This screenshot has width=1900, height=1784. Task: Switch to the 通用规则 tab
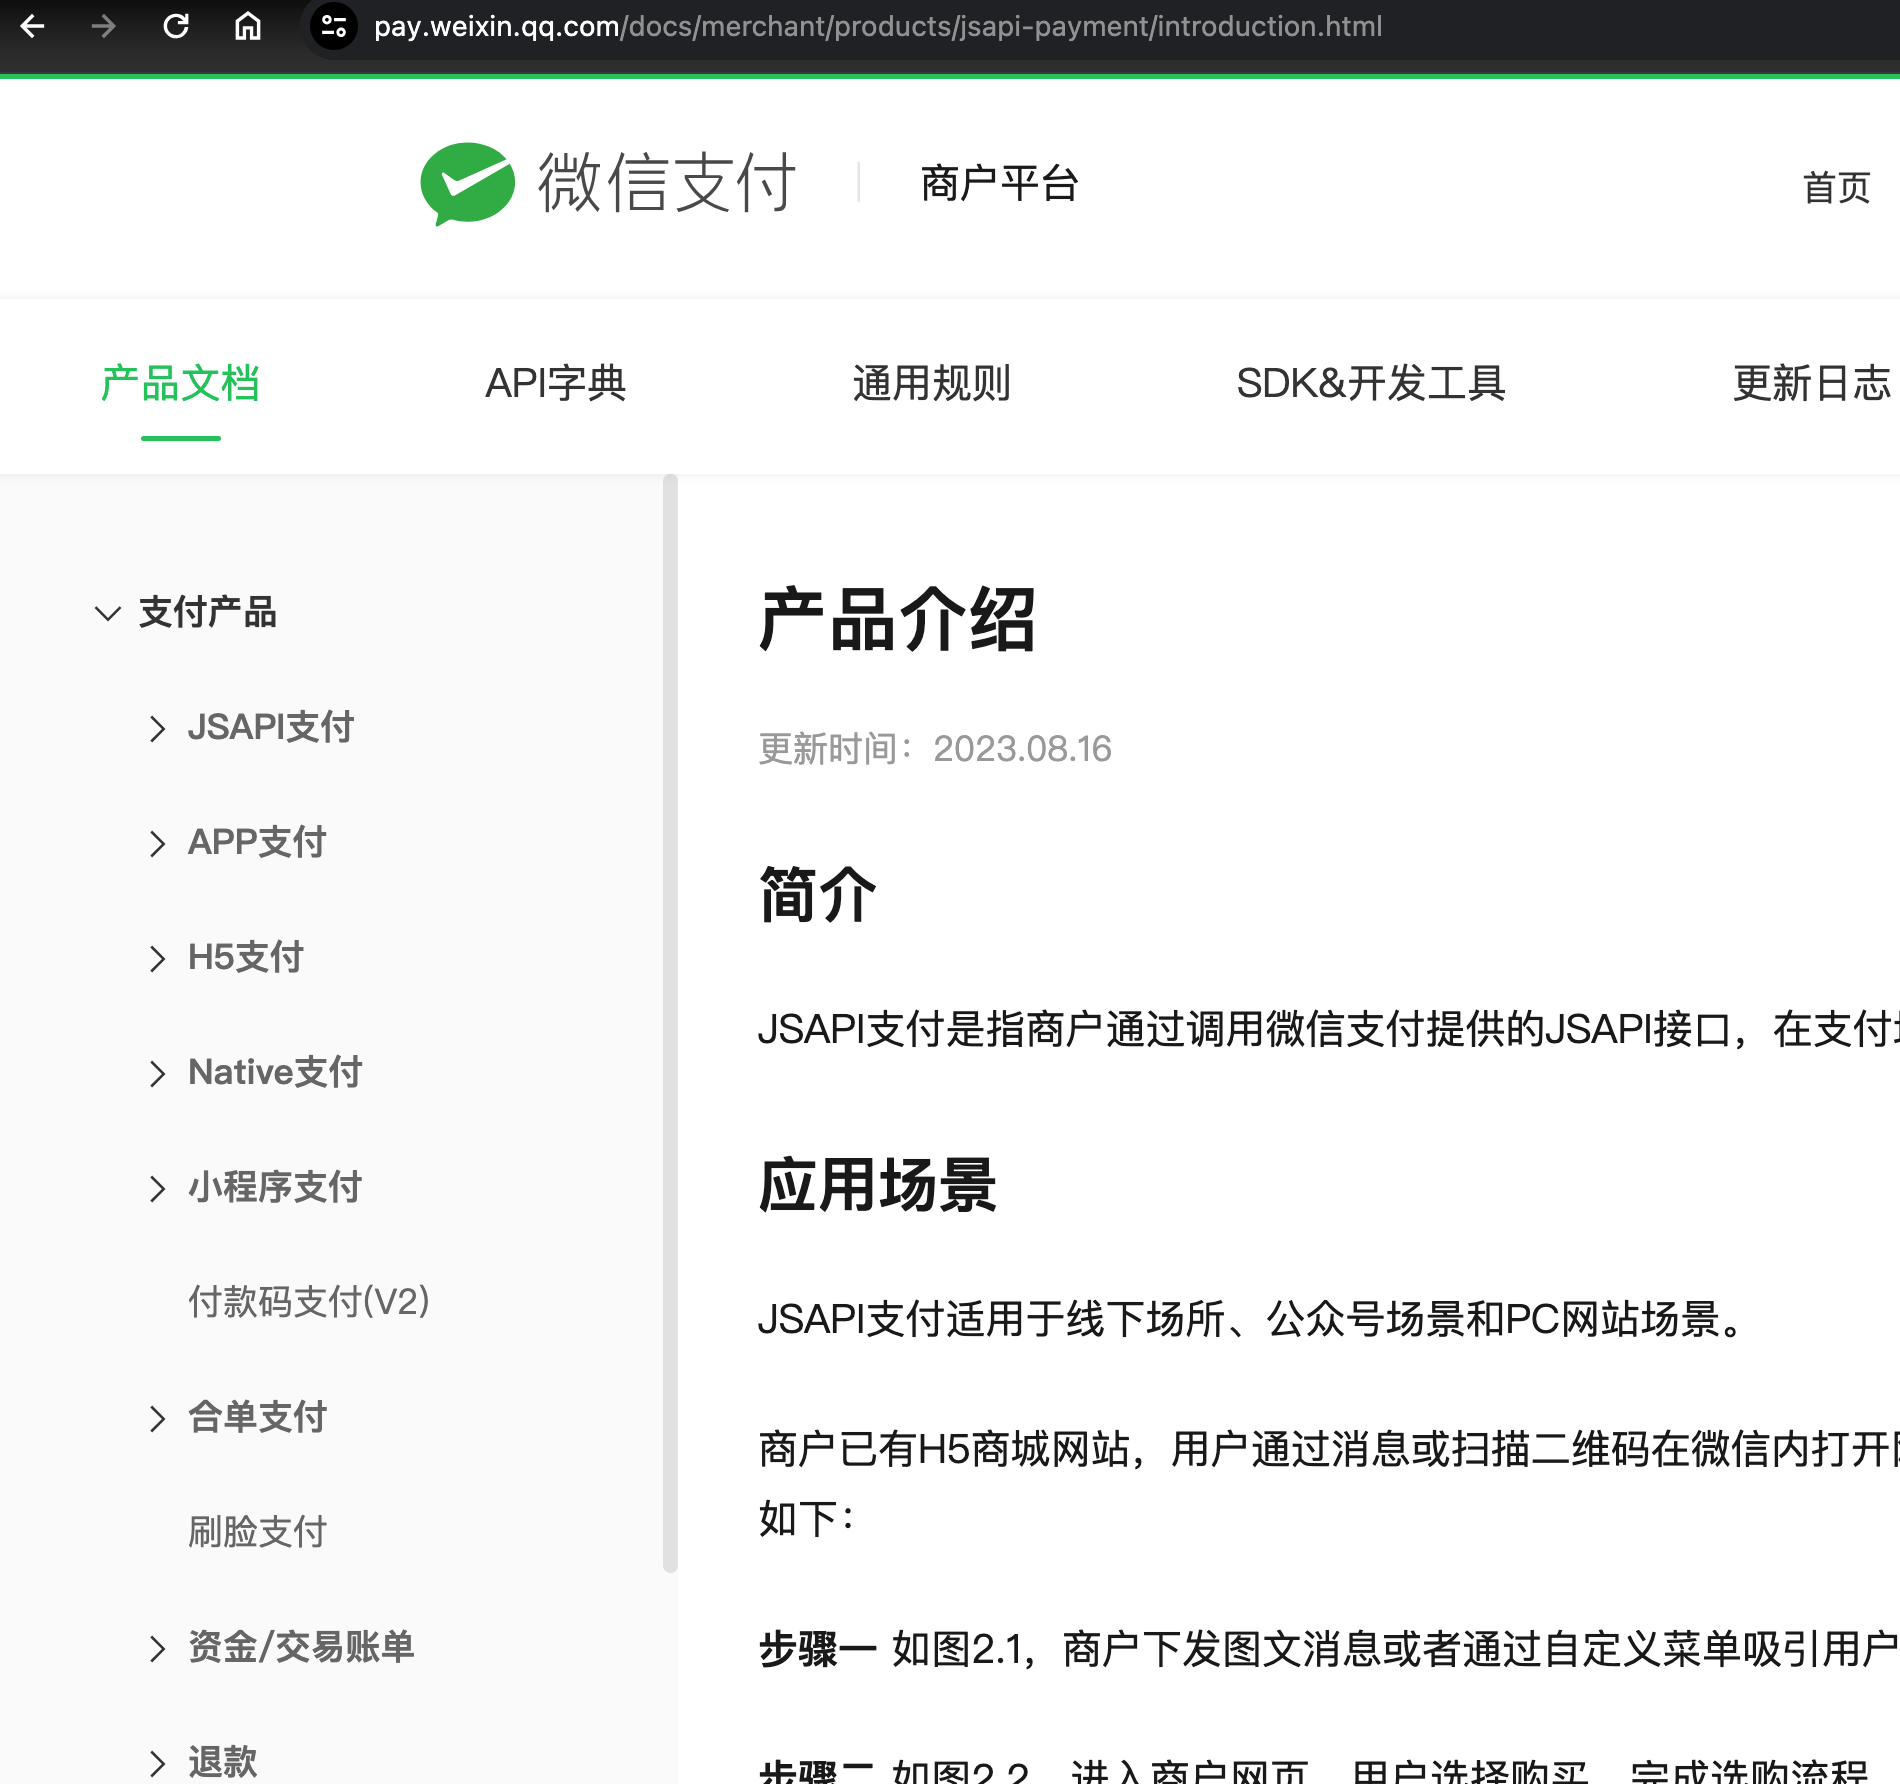(x=931, y=384)
